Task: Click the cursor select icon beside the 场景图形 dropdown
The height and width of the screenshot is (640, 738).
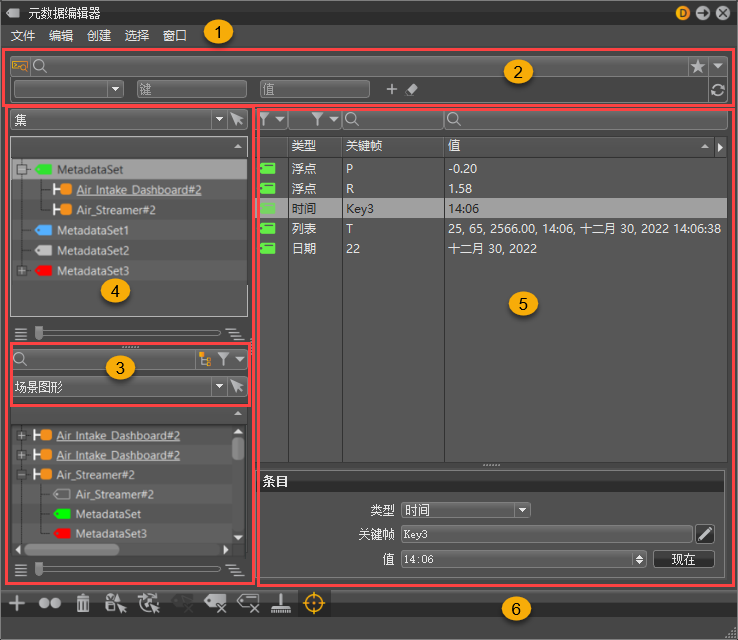Action: point(237,386)
